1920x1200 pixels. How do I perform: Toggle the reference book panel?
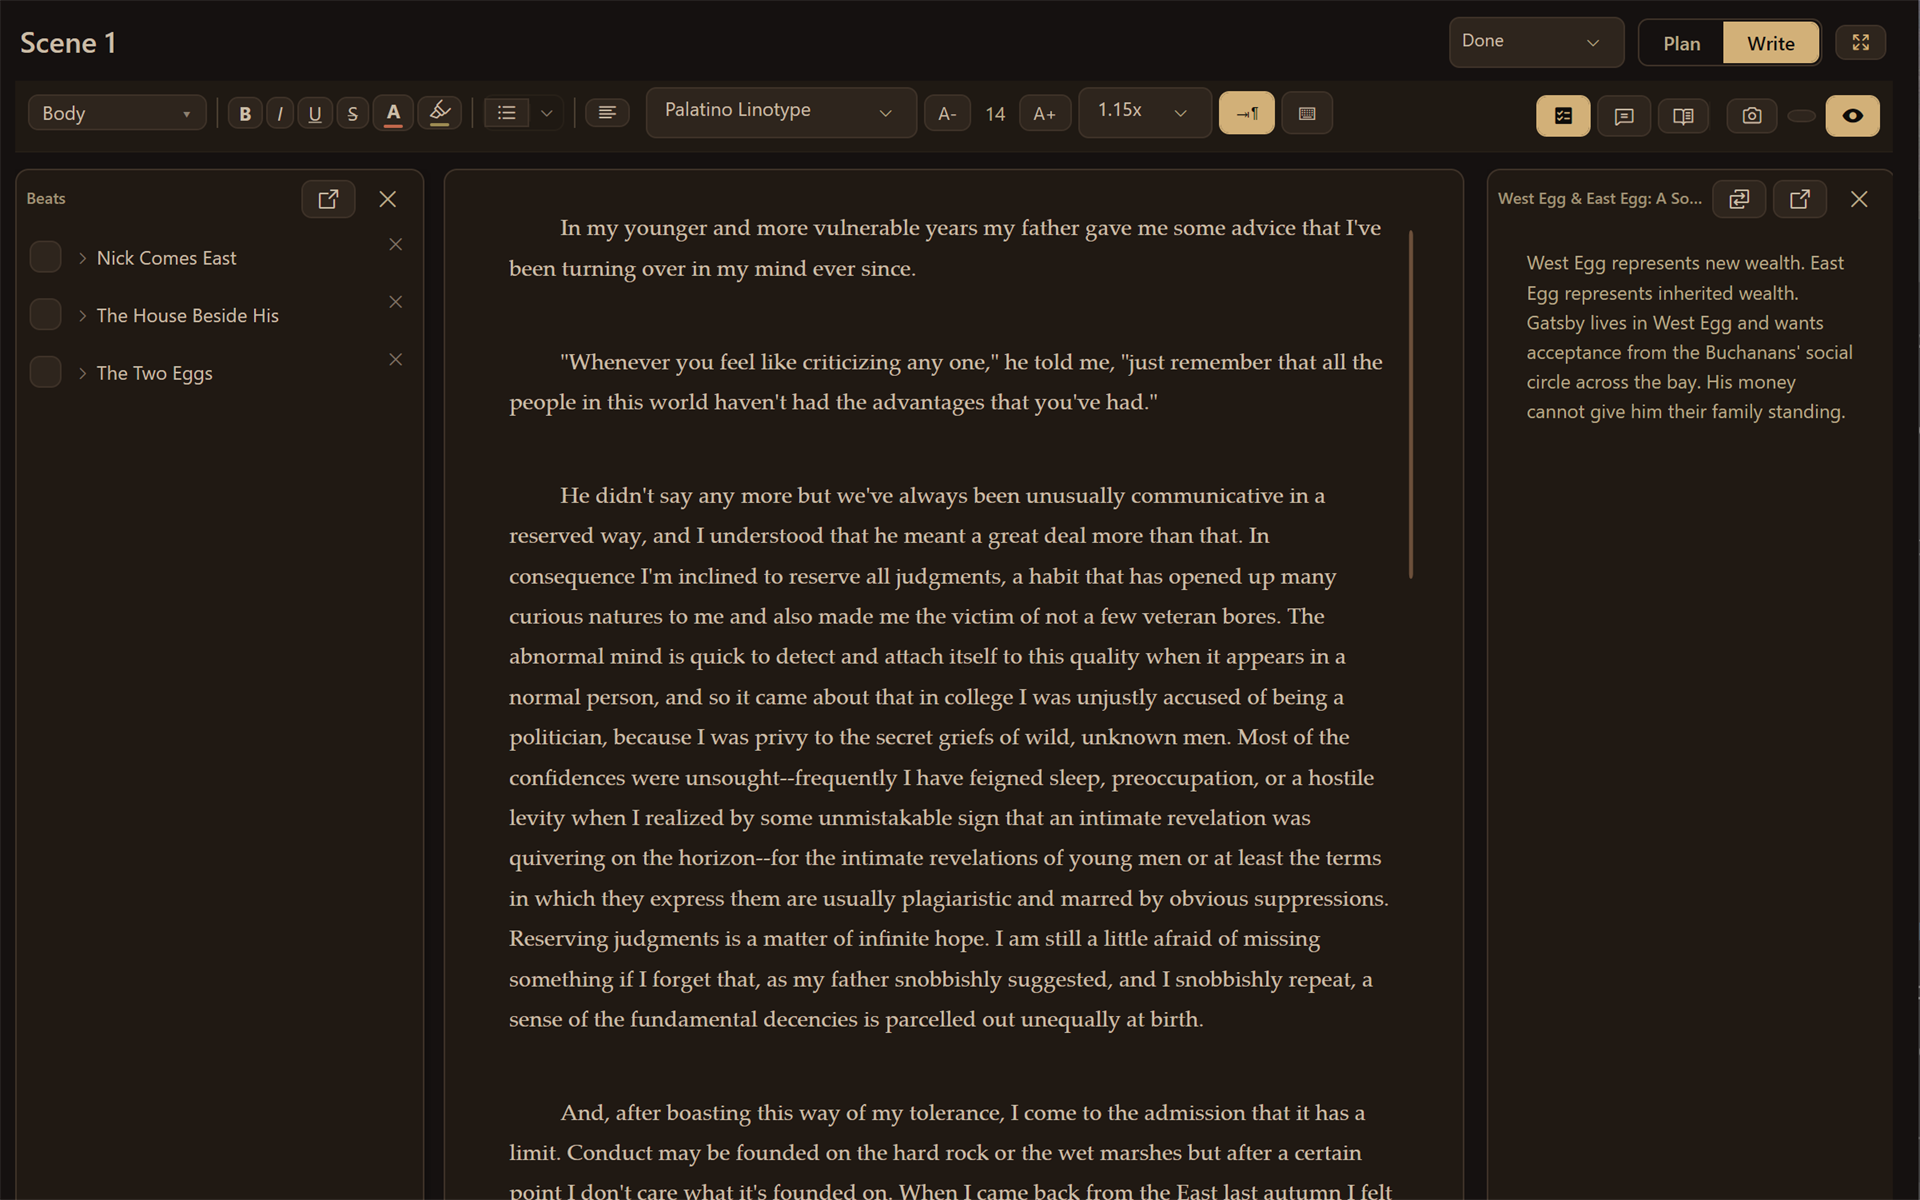(1683, 116)
